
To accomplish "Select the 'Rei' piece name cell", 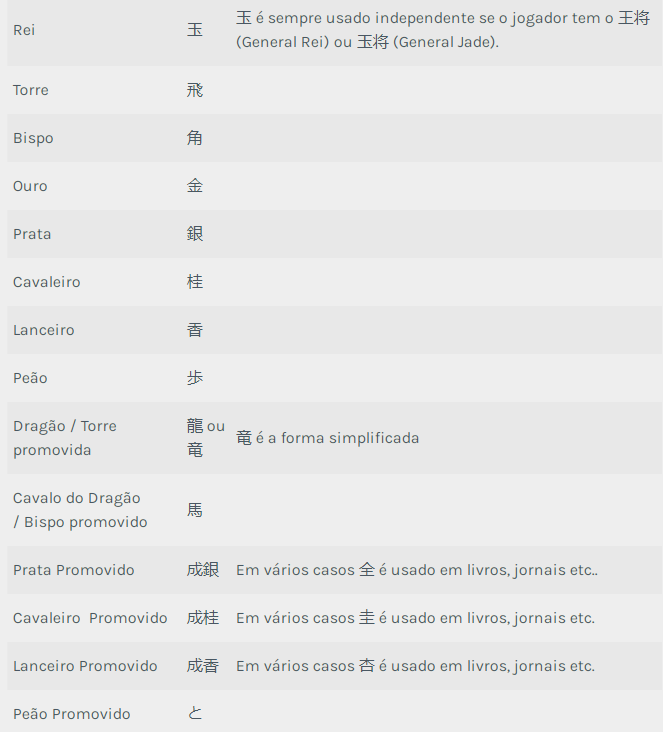I will 24,30.
